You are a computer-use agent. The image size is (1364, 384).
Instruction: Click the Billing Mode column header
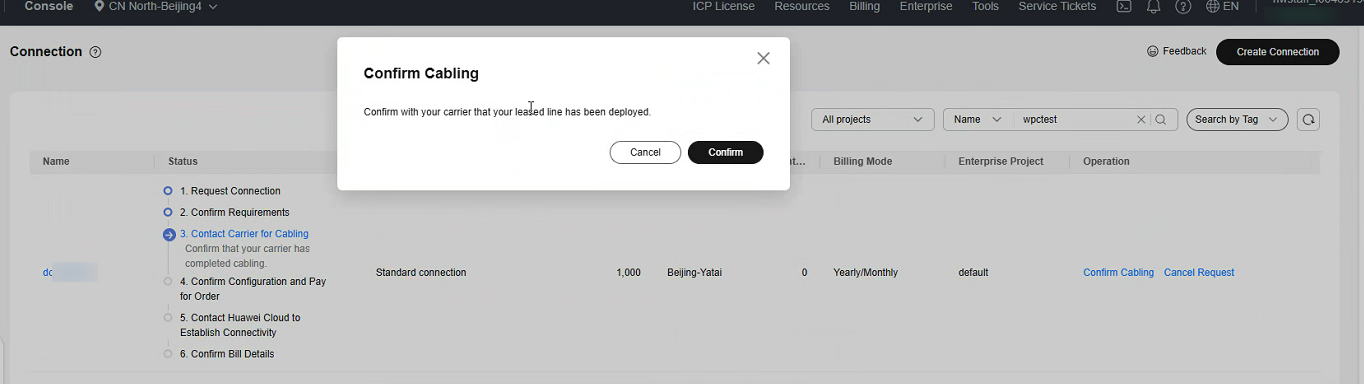pos(863,161)
